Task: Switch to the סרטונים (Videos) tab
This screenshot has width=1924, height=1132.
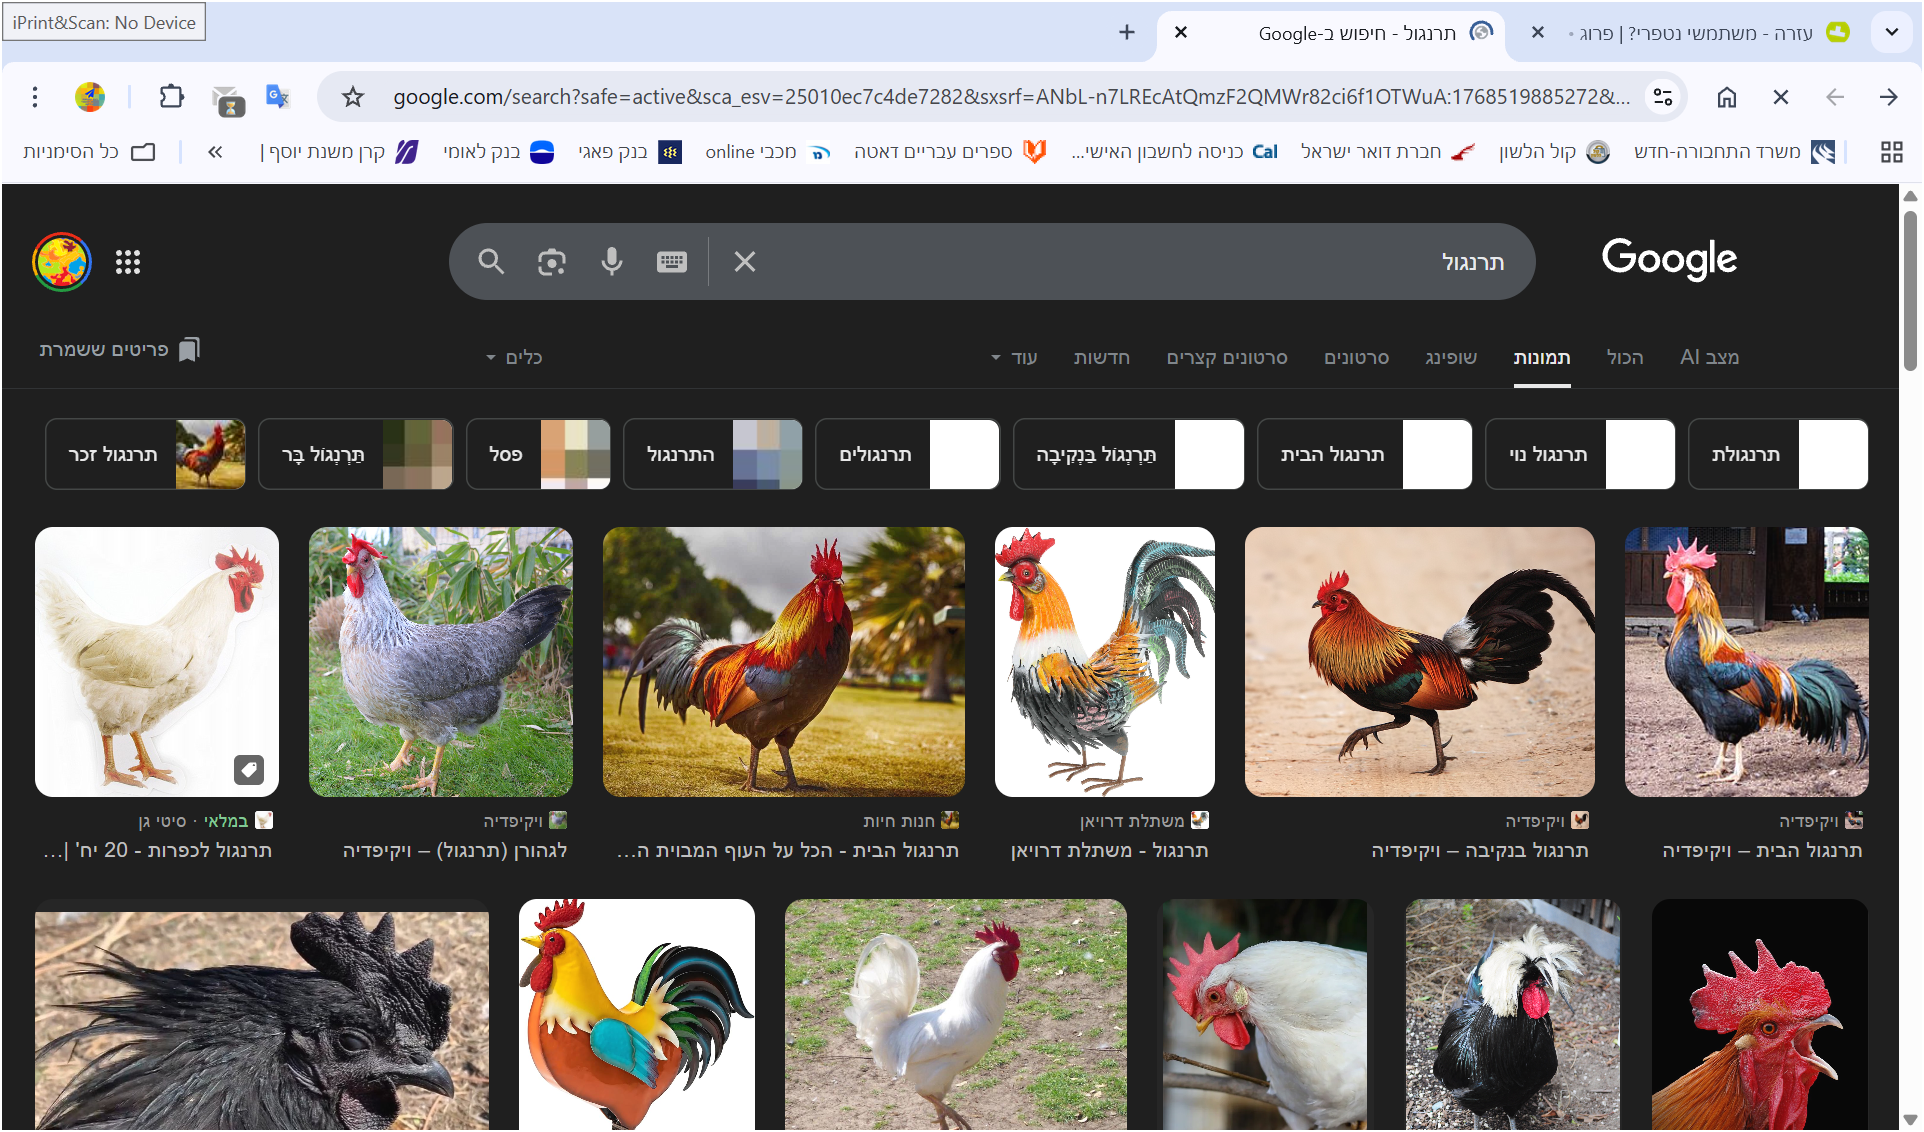Action: tap(1356, 357)
